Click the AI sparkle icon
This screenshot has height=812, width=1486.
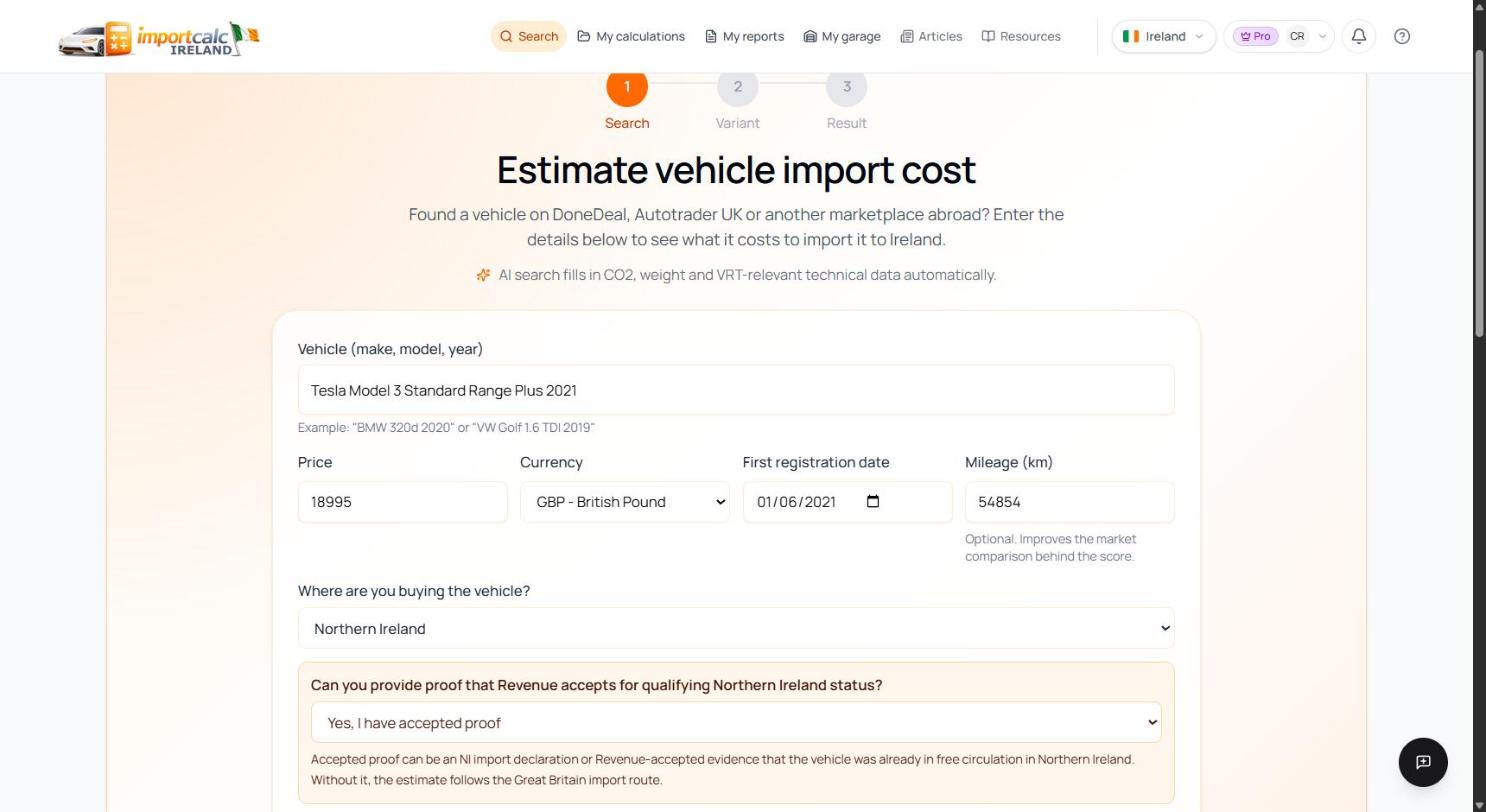pos(483,275)
